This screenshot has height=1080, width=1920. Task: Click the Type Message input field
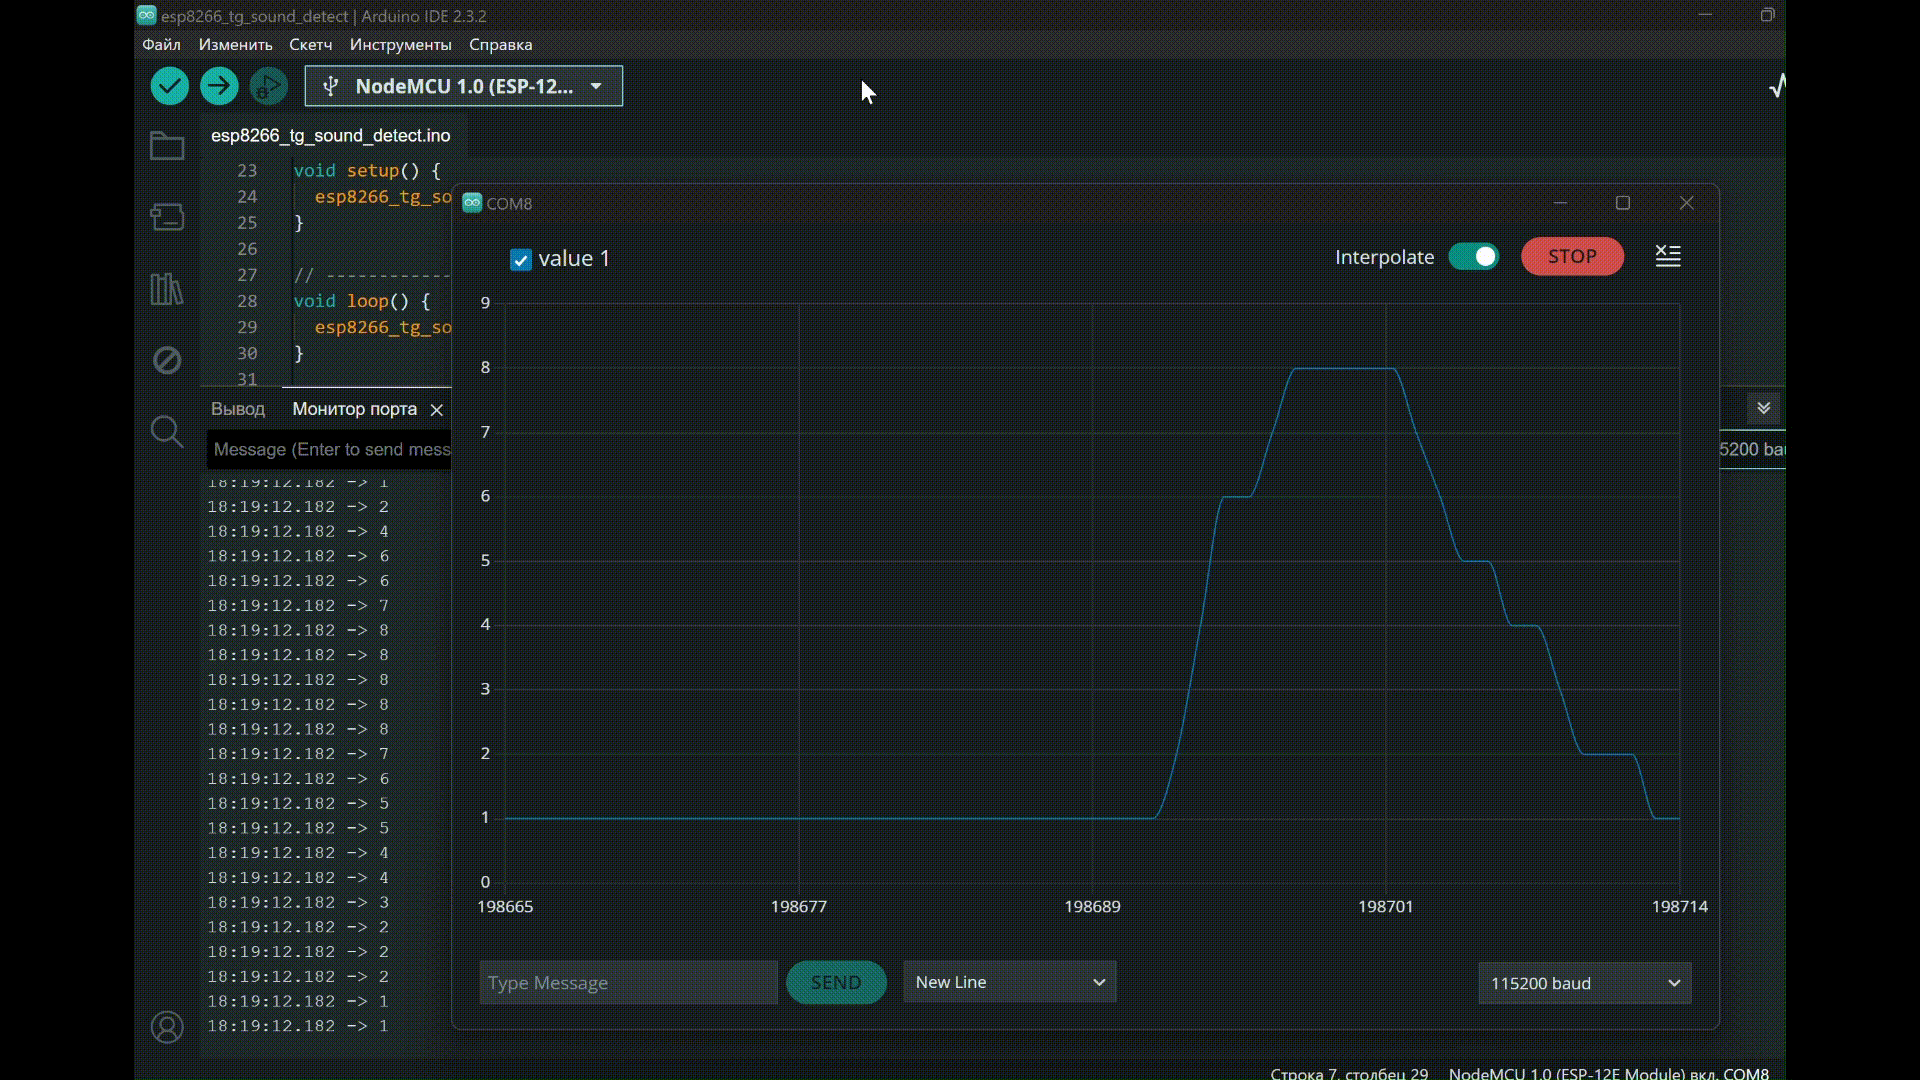(628, 982)
